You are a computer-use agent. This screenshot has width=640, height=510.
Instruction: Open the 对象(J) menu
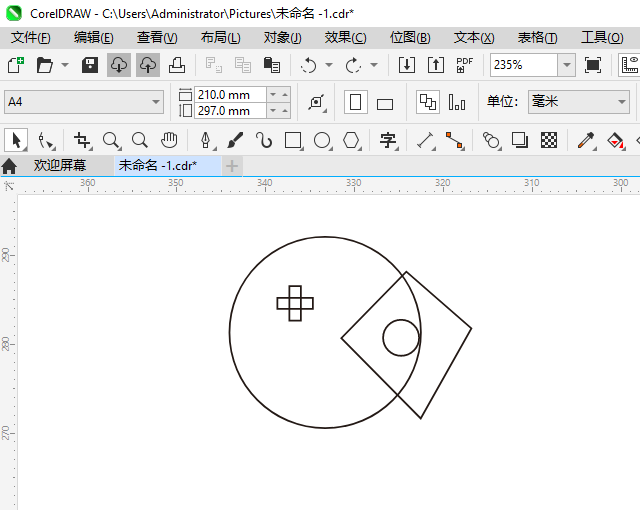pos(282,38)
